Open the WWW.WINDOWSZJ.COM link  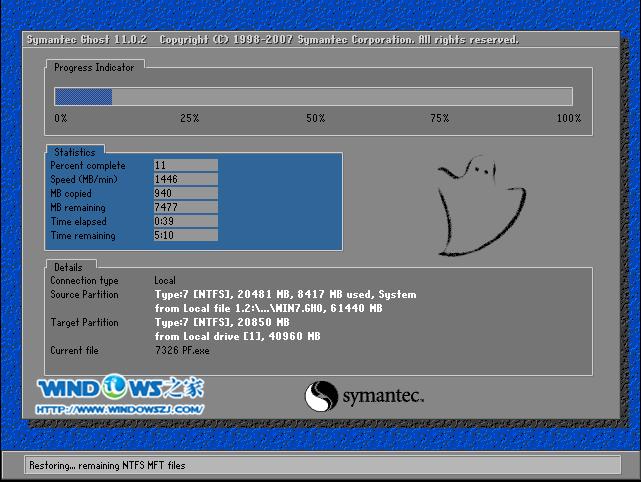pyautogui.click(x=122, y=409)
